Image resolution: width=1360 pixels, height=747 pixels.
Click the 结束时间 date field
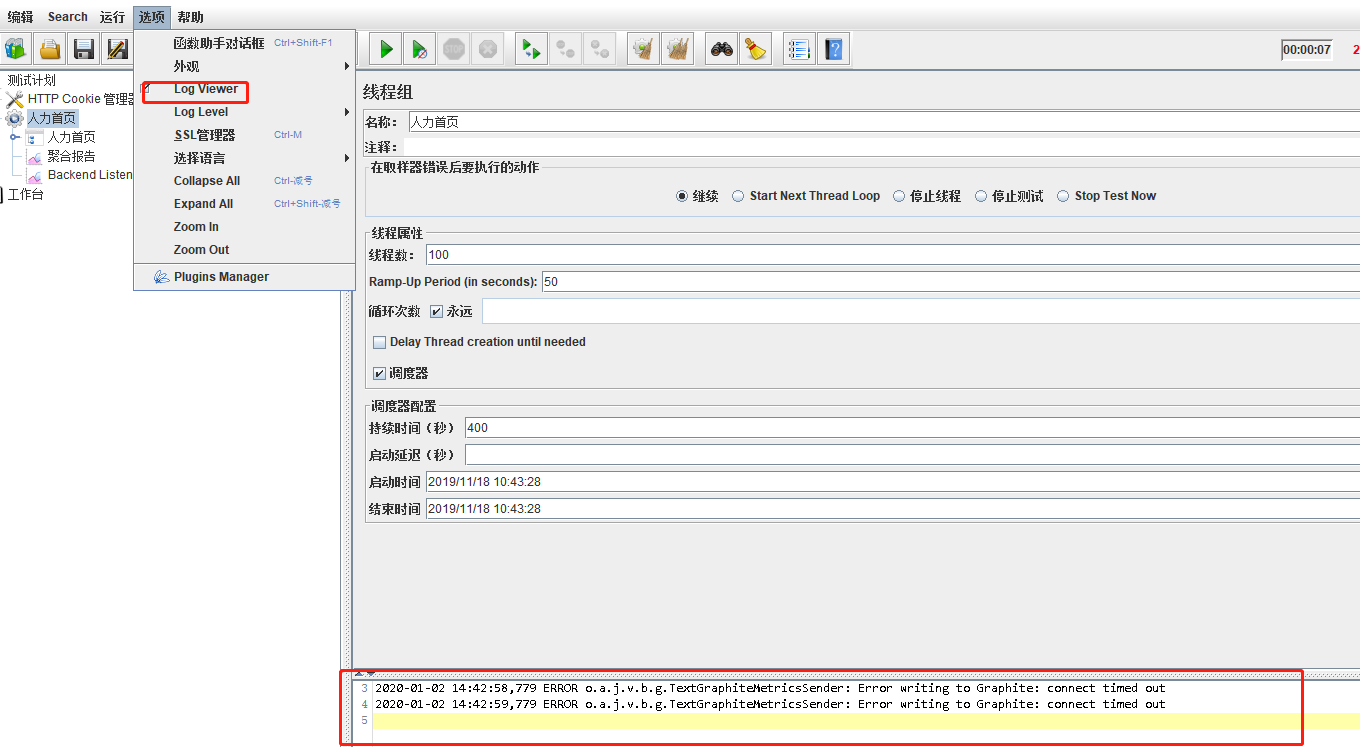tap(893, 509)
